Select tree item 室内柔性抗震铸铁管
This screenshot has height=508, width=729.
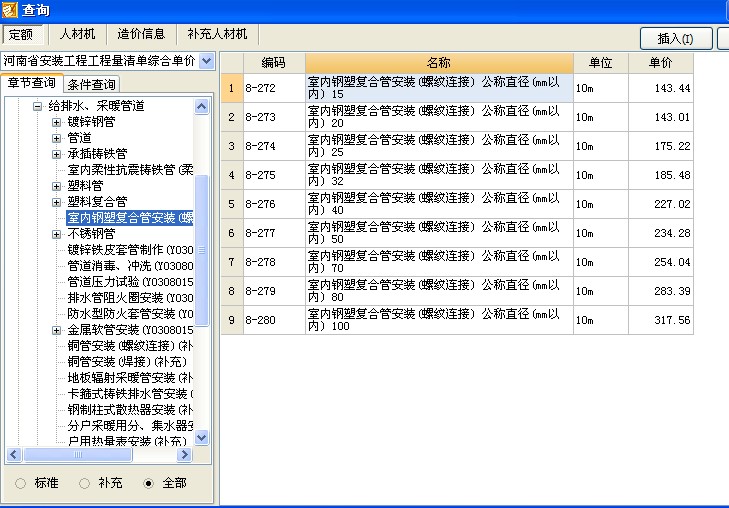130,170
